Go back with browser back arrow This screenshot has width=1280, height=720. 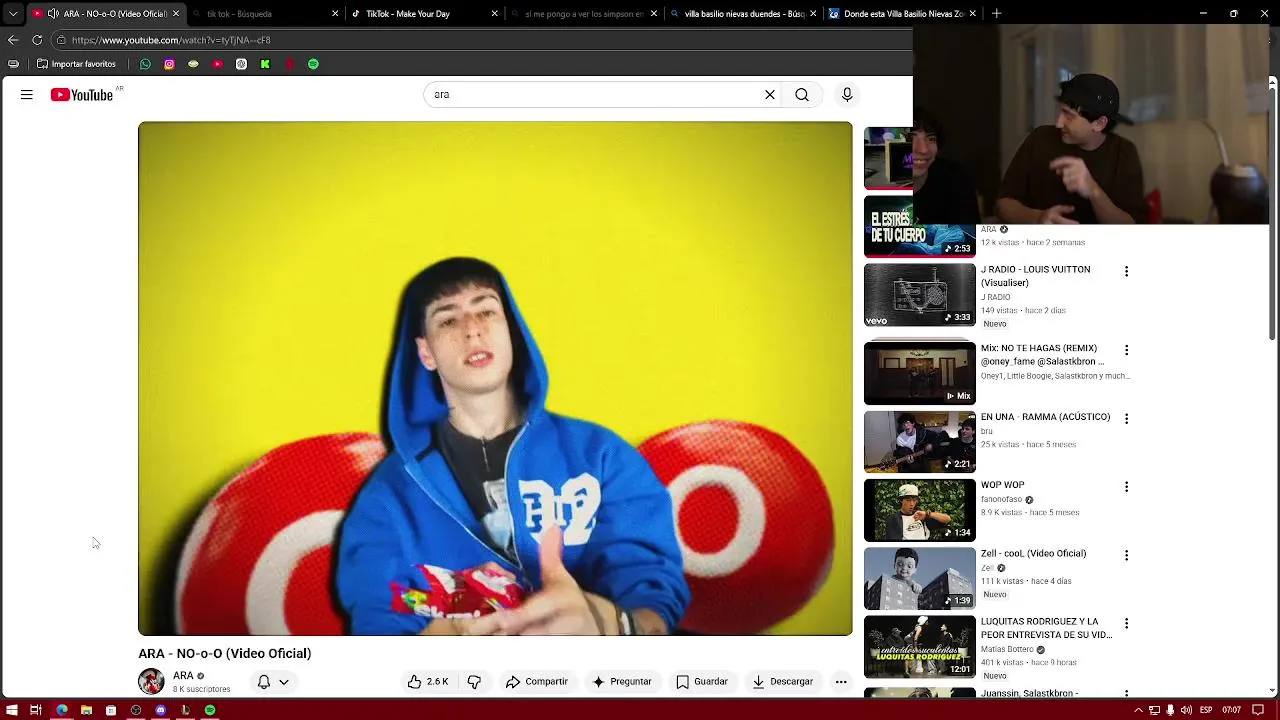click(13, 40)
